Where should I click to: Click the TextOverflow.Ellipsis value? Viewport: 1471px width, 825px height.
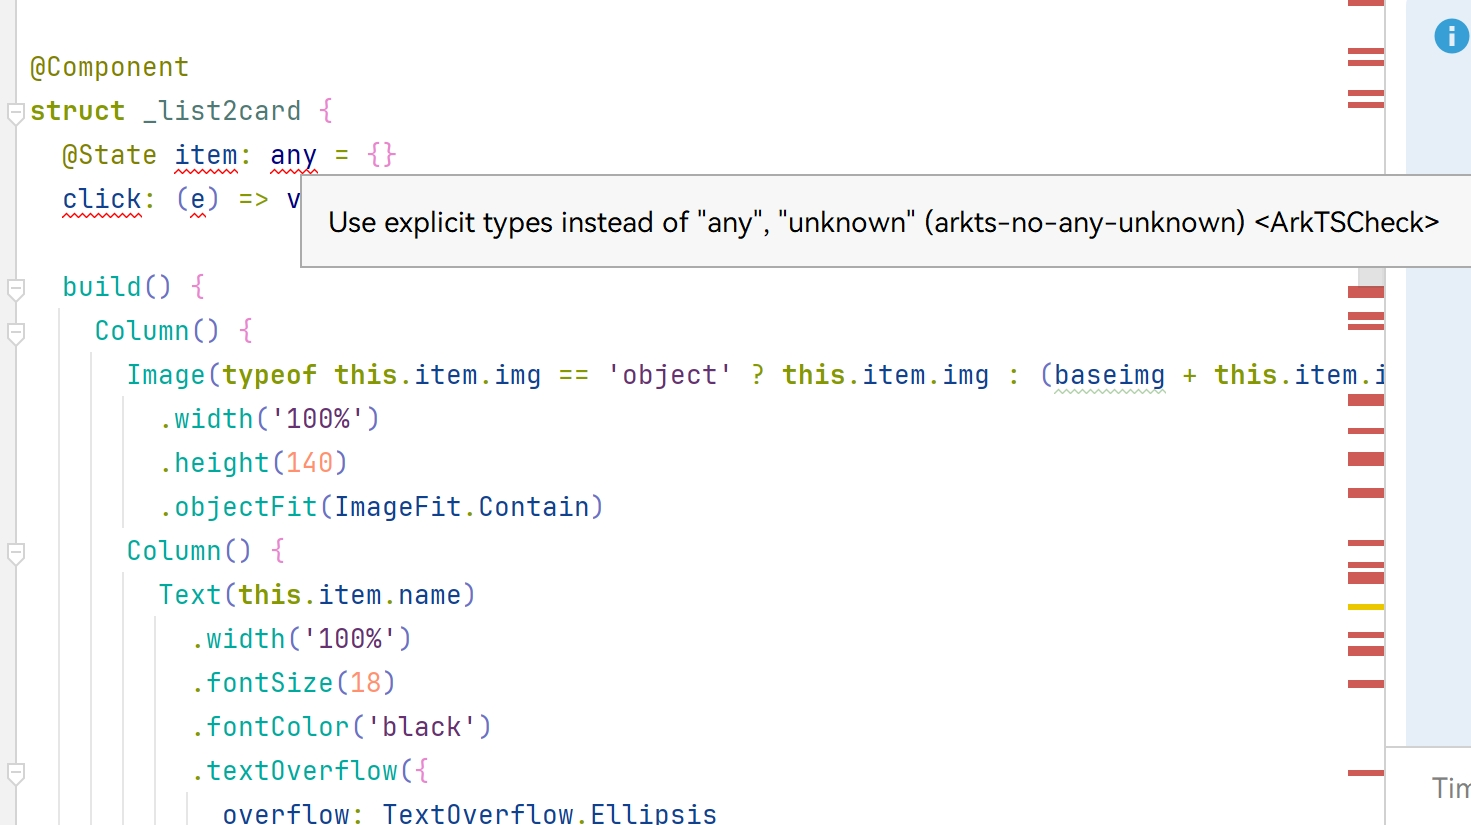point(549,814)
